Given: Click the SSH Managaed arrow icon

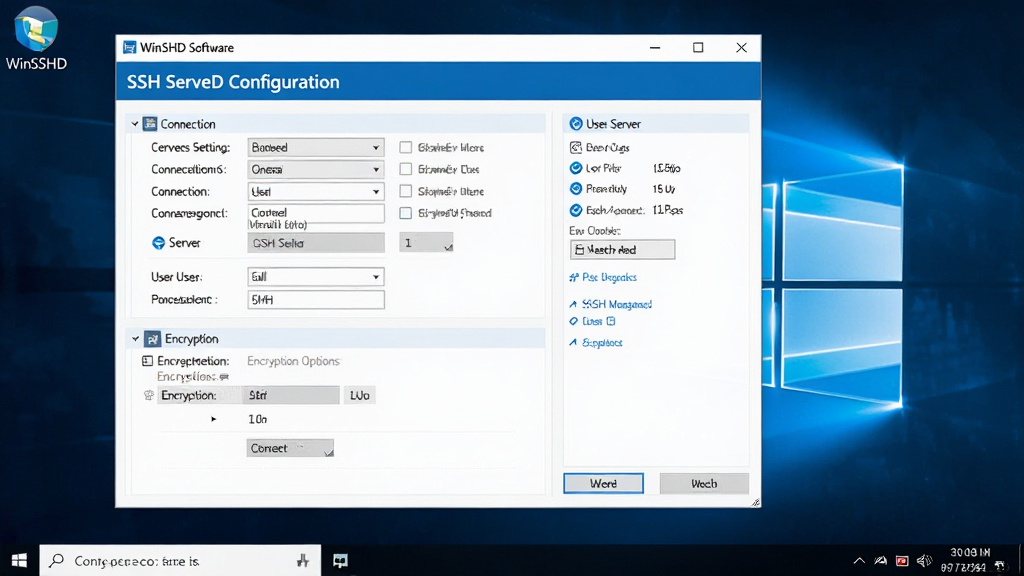Looking at the screenshot, I should (573, 304).
